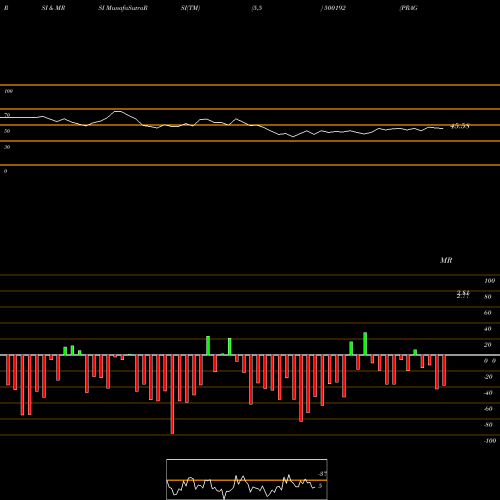Screen dimensions: 500x500
Task: Click the last red bar of MR histogram
Action: [x=444, y=371]
